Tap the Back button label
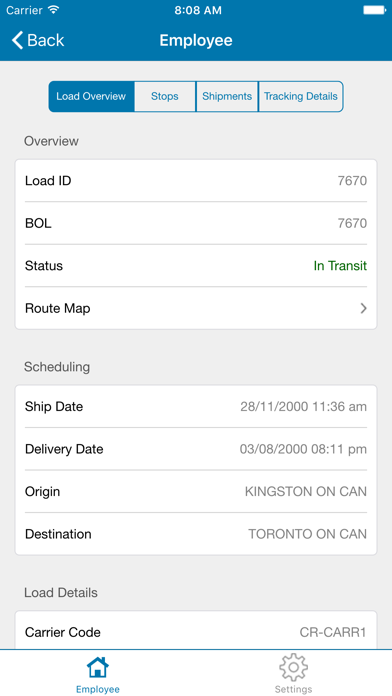 click(x=46, y=40)
